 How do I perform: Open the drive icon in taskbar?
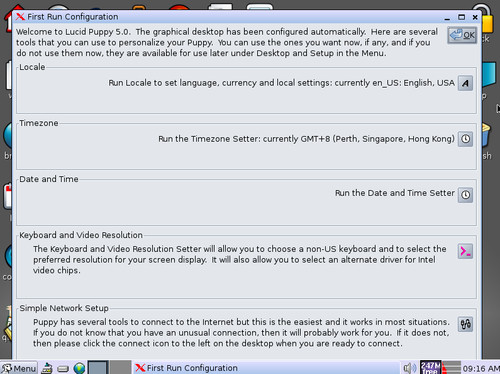pos(63,369)
